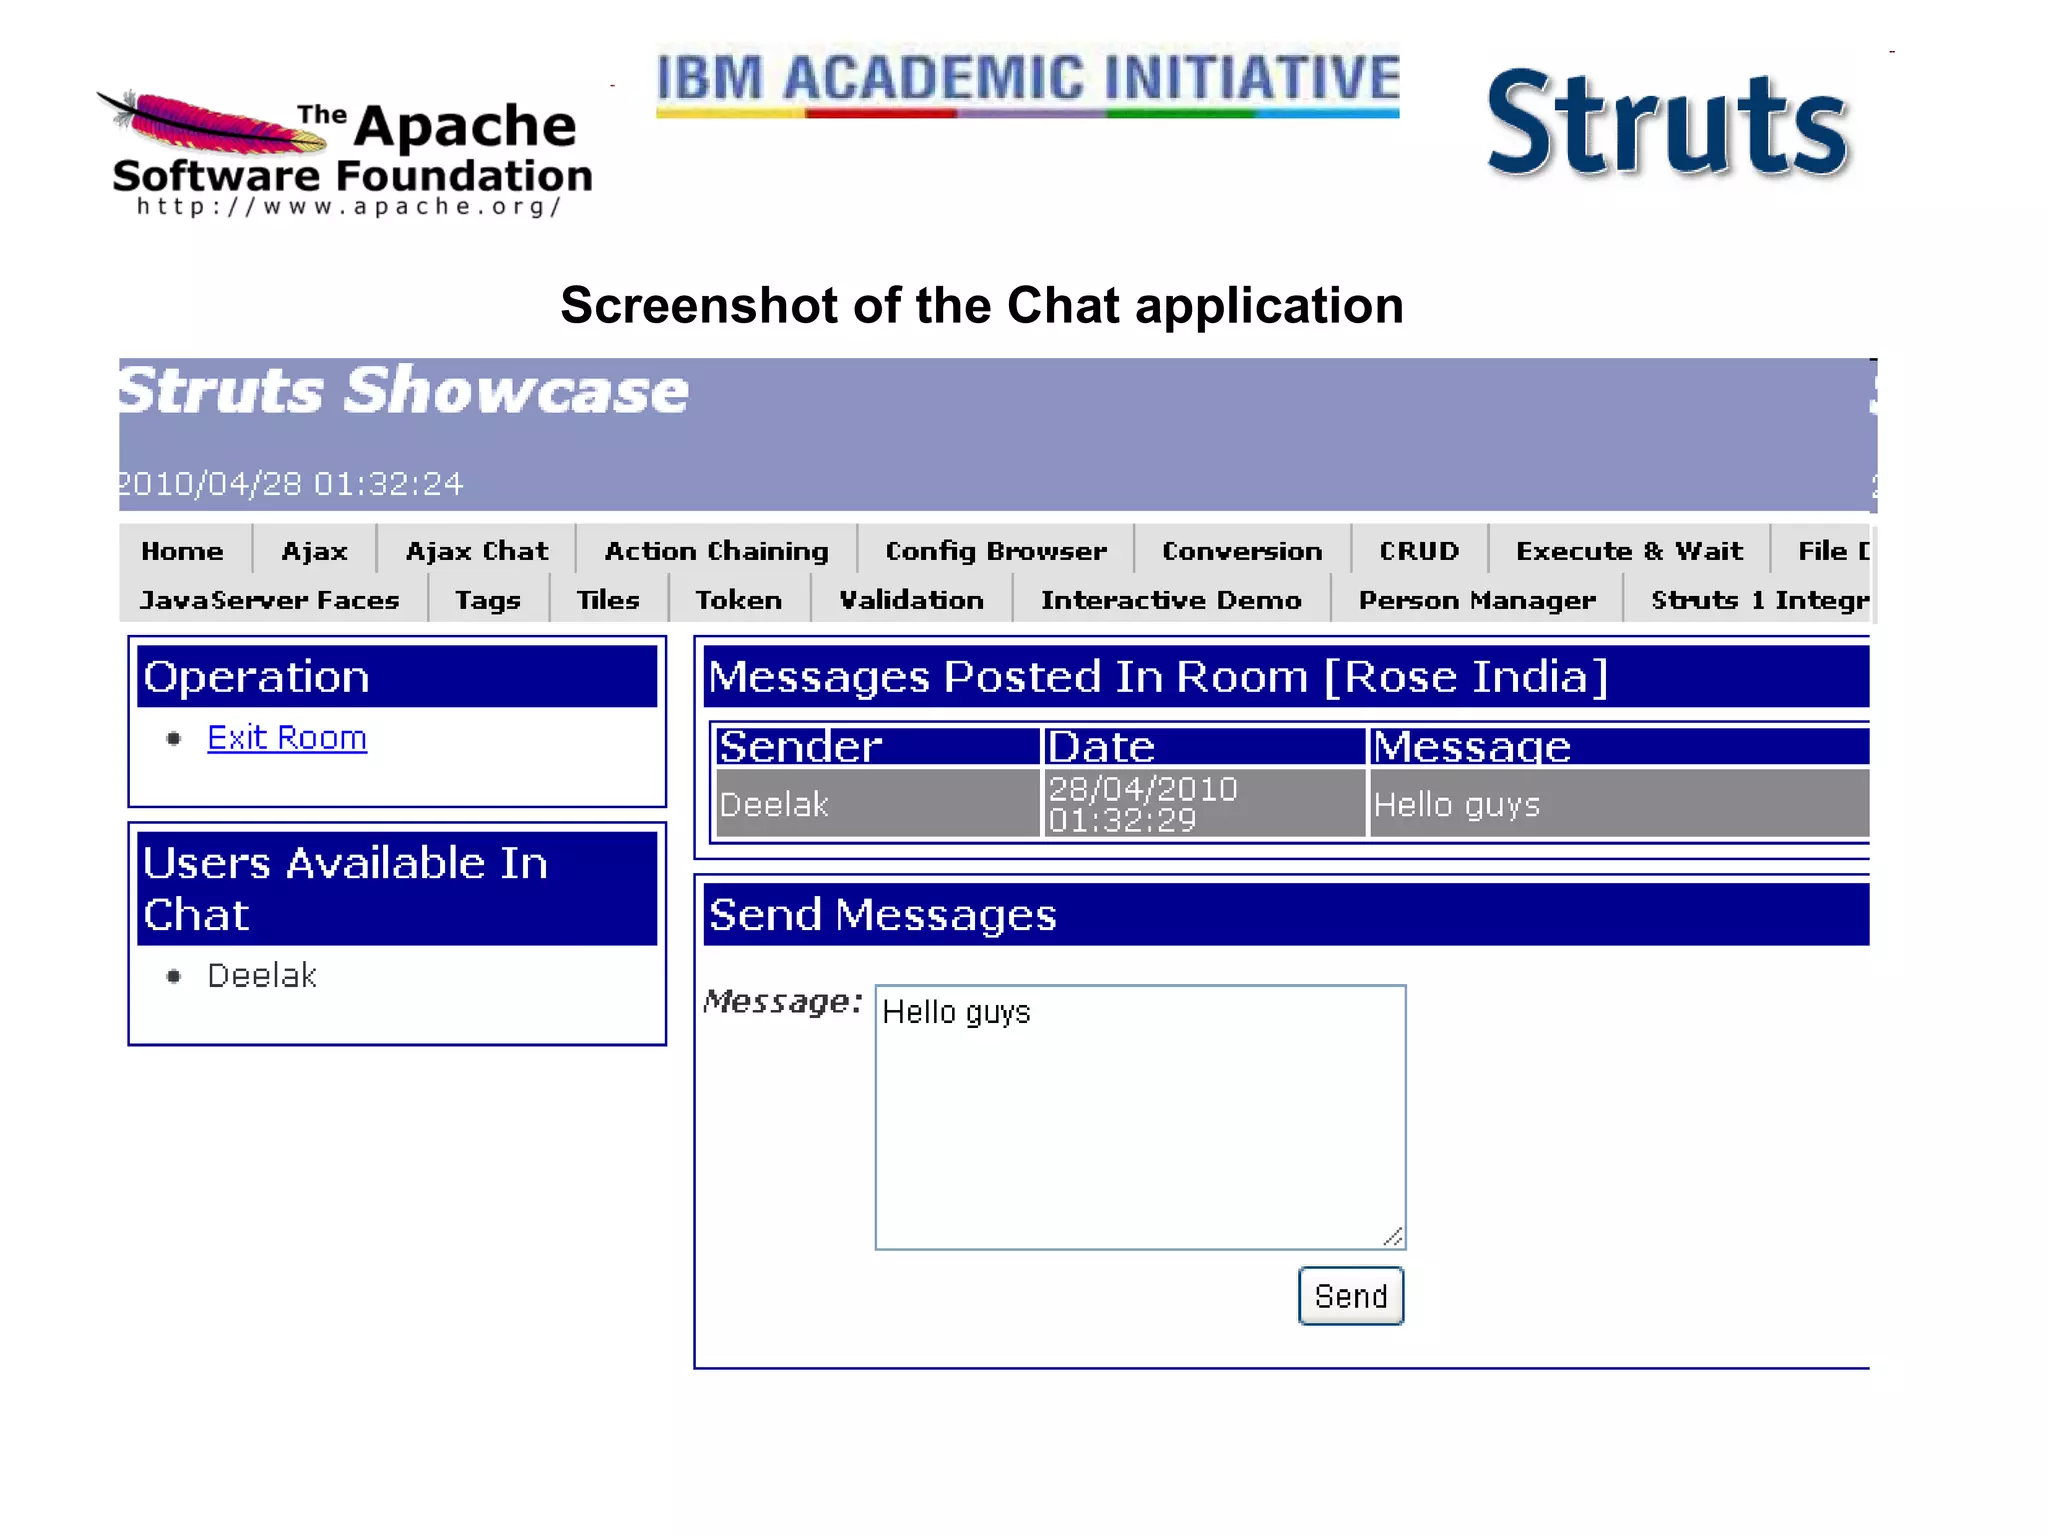Open the CRUD tab
The width and height of the screenshot is (2048, 1536).
point(1419,550)
